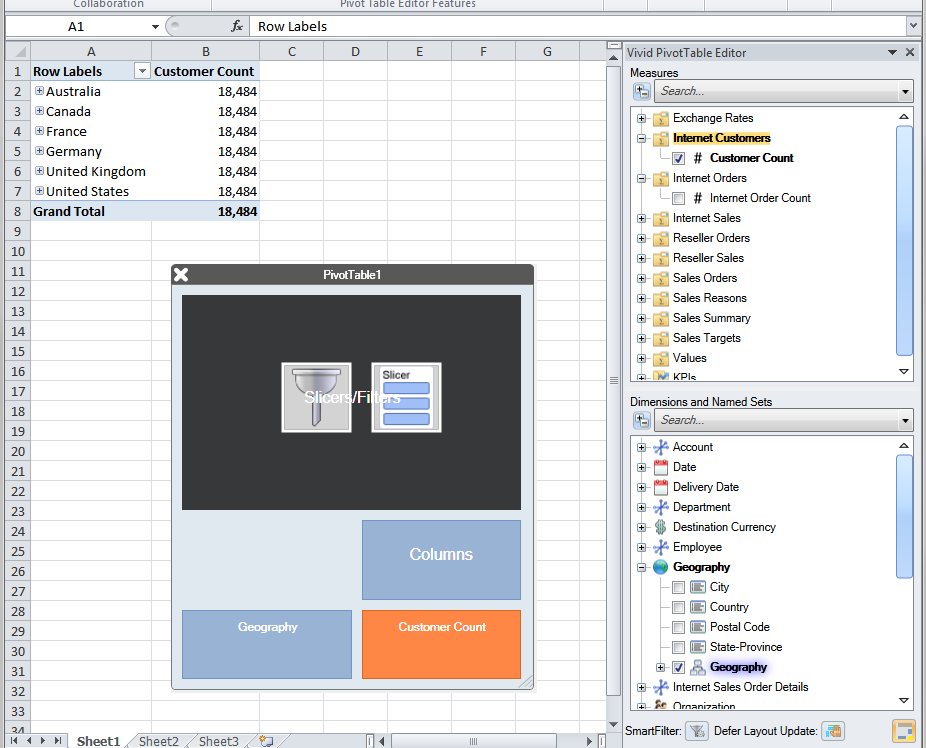Toggle the Defer Layout Update icon
This screenshot has width=926, height=748.
(833, 731)
